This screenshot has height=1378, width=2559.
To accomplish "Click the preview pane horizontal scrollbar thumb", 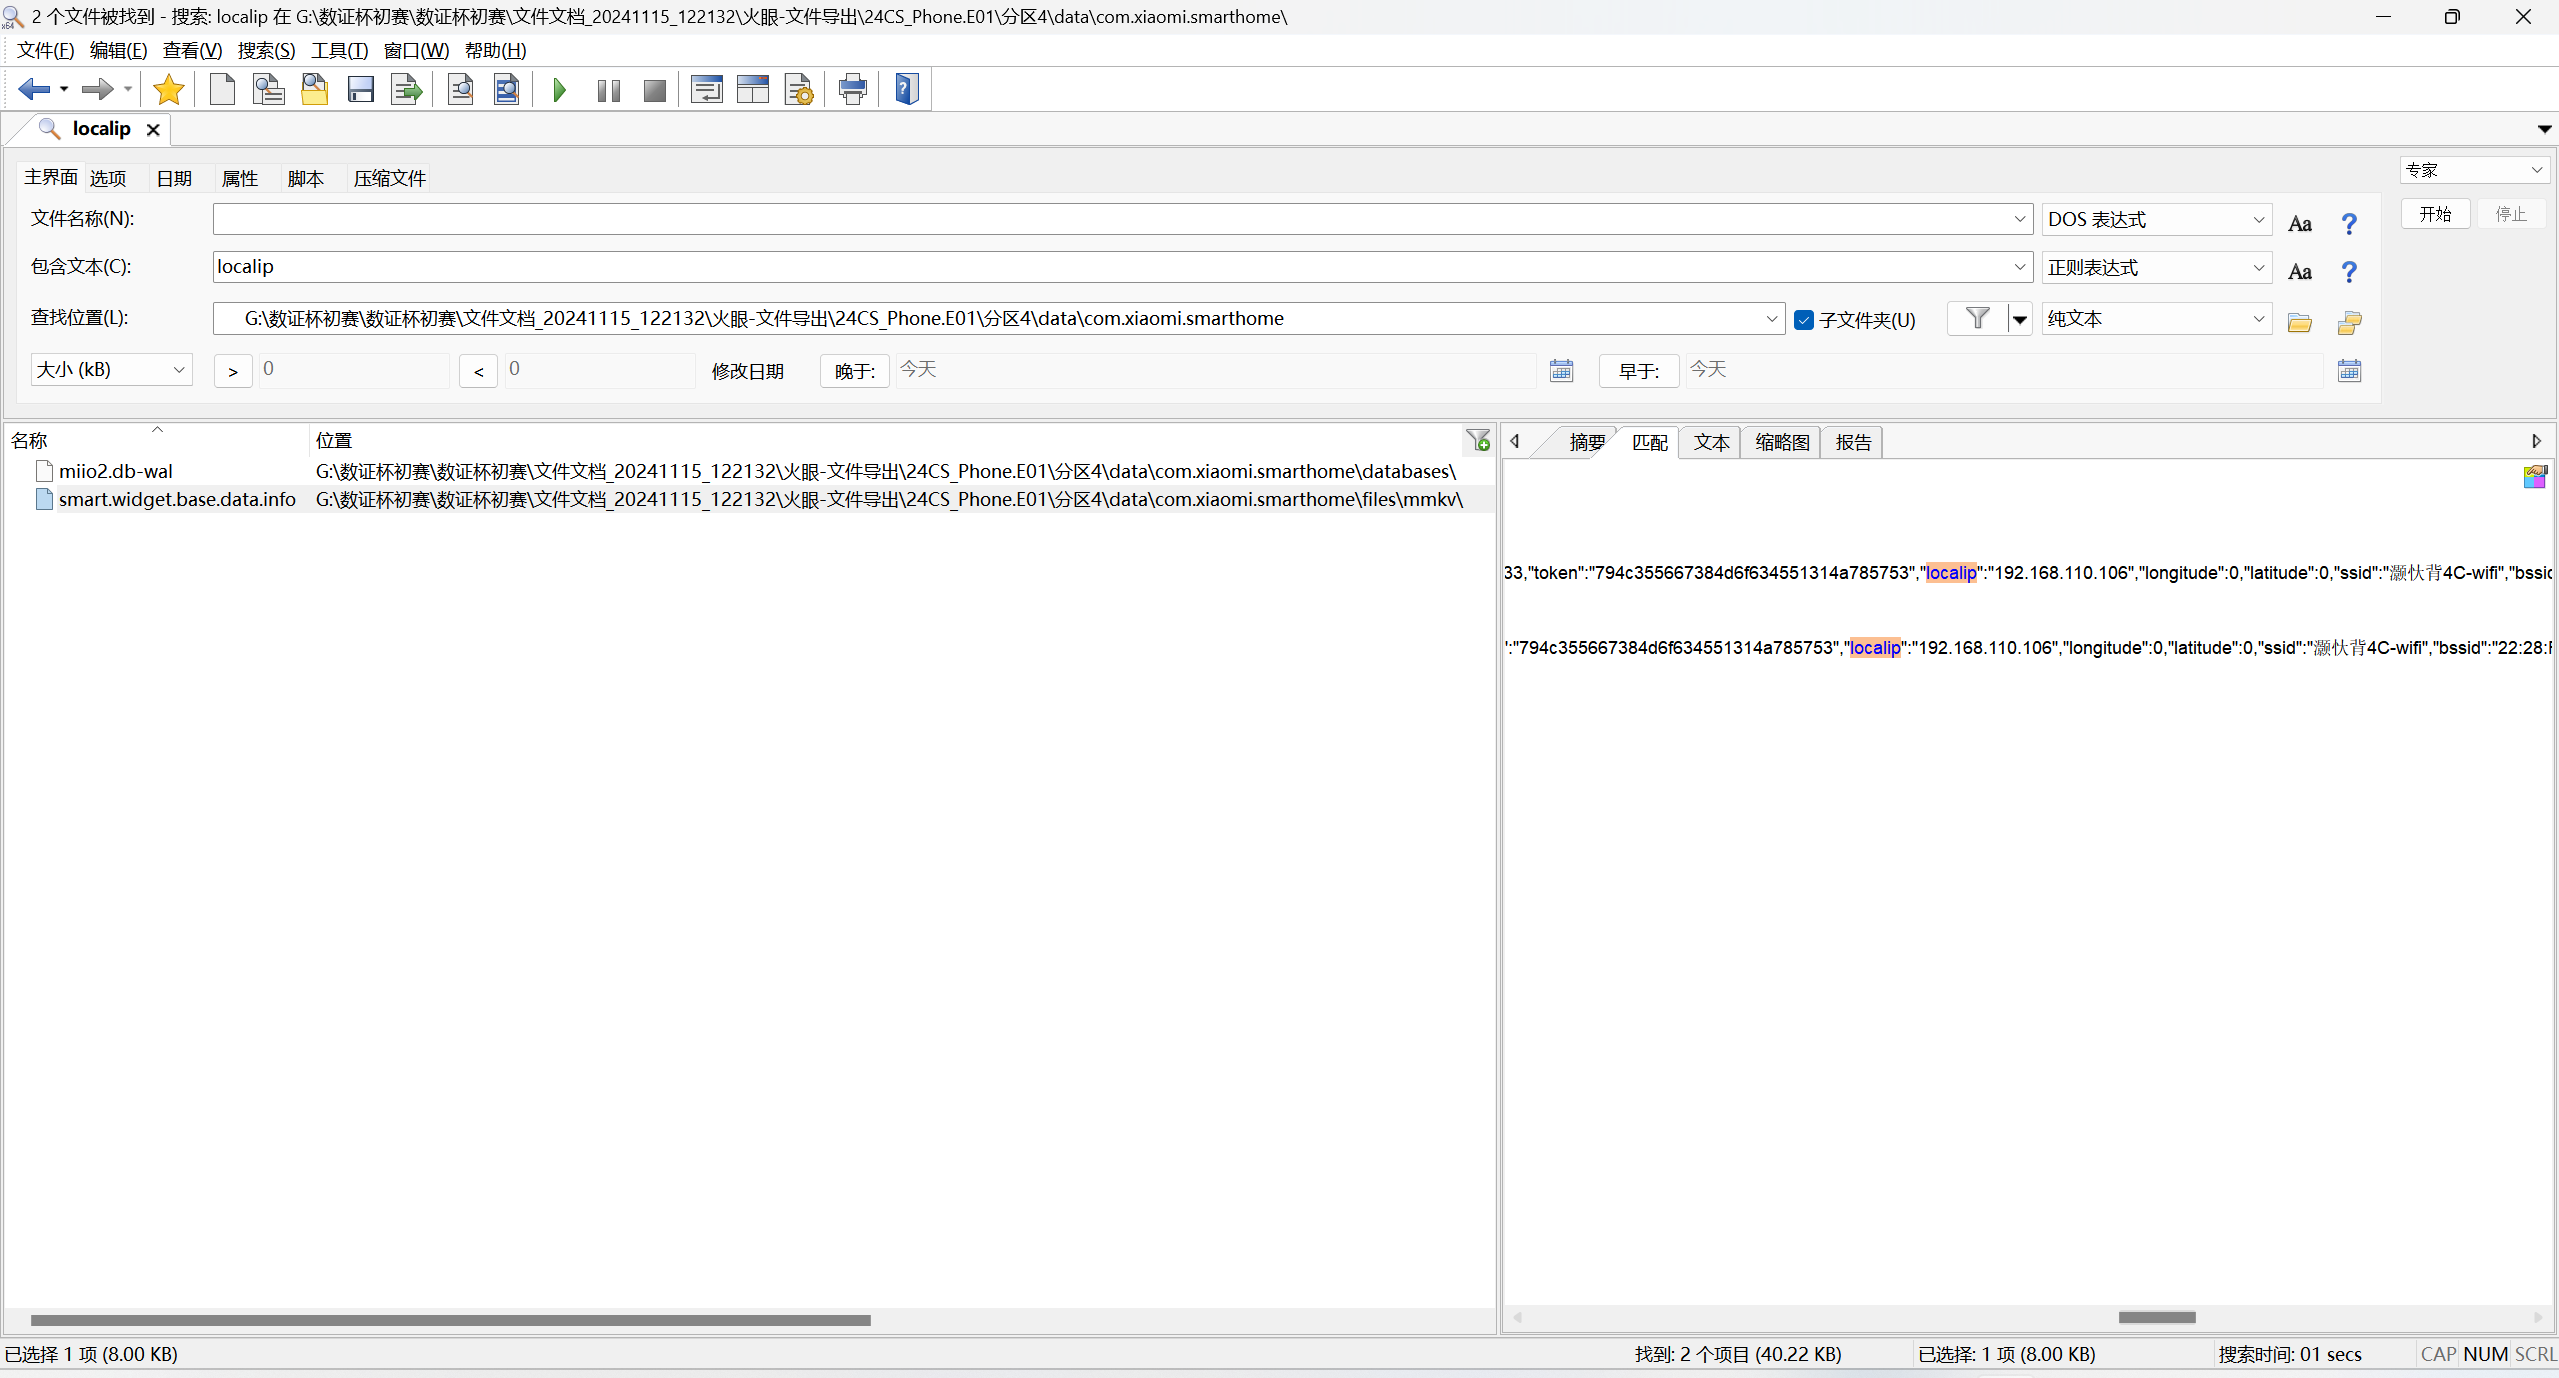I will (2156, 1317).
